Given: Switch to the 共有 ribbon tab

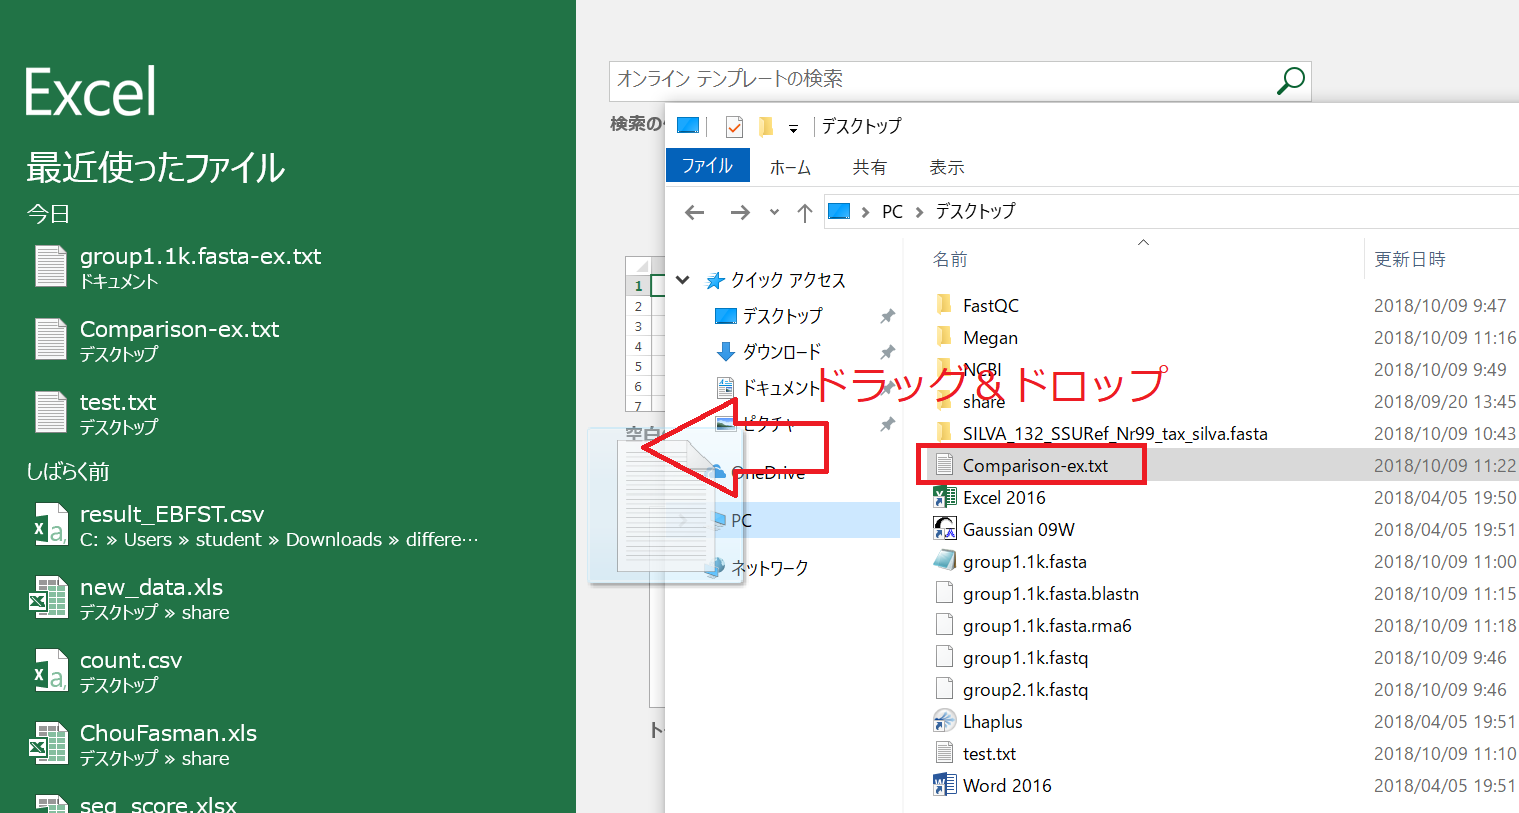Looking at the screenshot, I should tap(869, 167).
